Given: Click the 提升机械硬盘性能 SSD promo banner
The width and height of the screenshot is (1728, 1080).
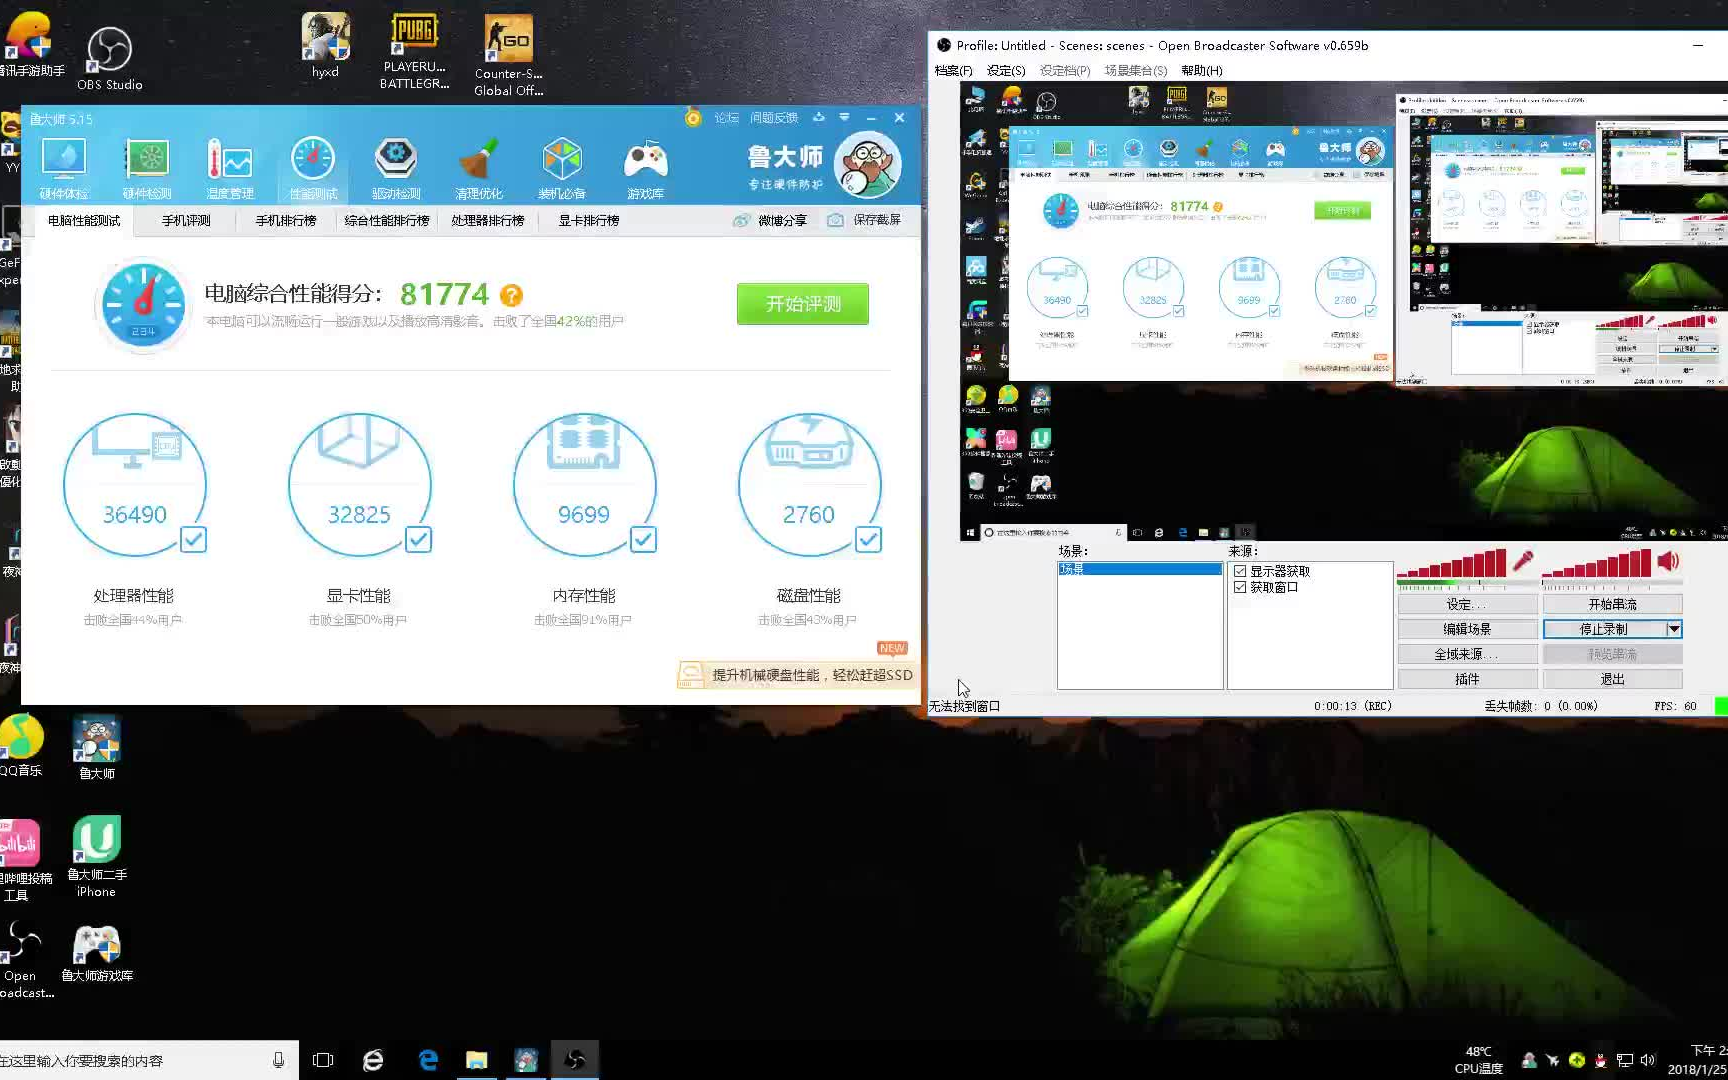Looking at the screenshot, I should [796, 675].
